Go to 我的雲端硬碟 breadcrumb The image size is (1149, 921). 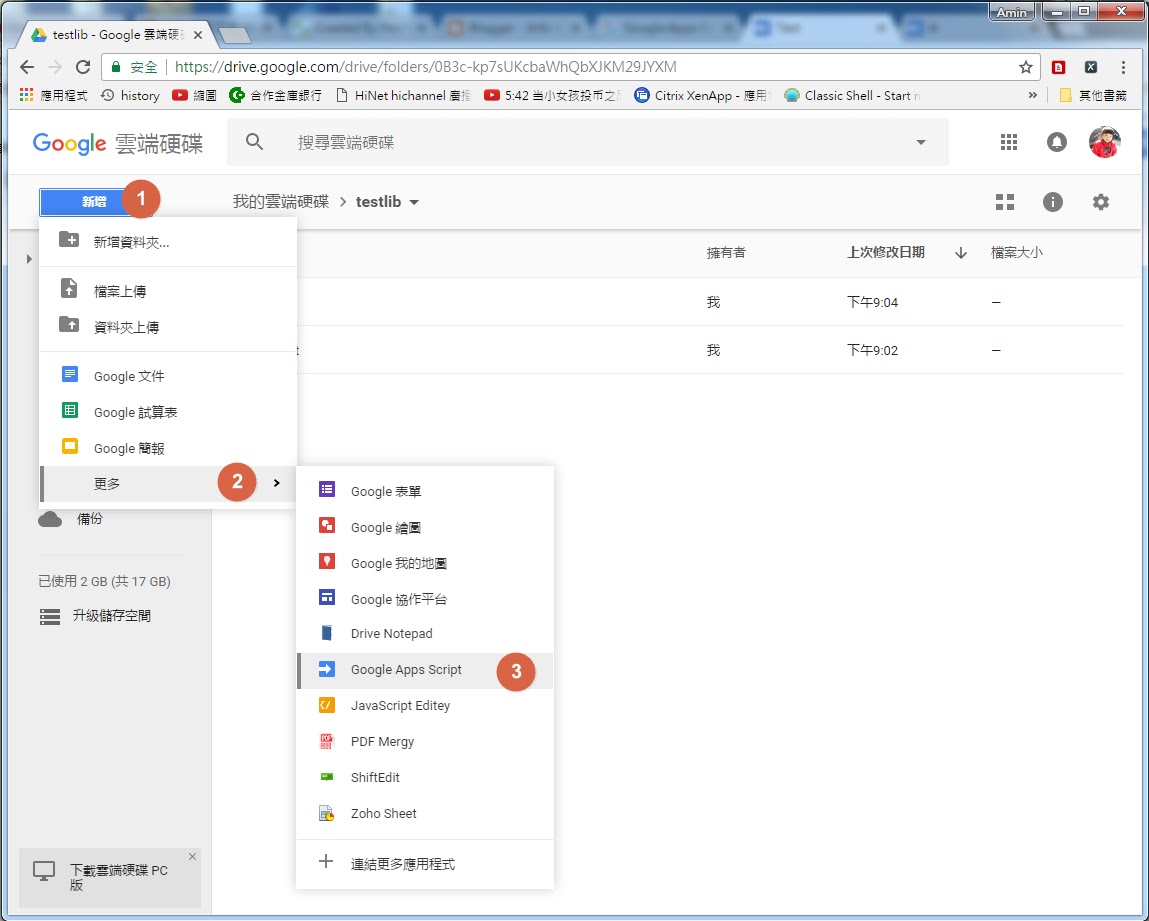coord(281,201)
